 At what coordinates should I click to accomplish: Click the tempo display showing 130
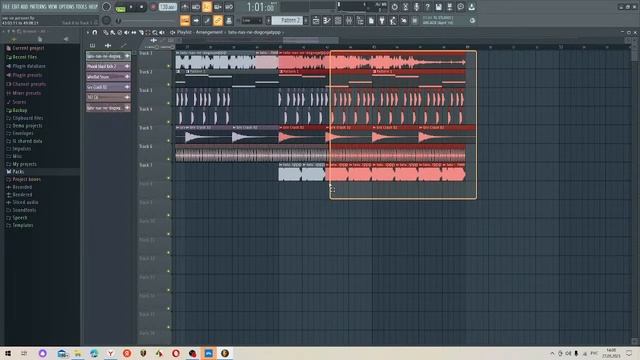point(167,7)
